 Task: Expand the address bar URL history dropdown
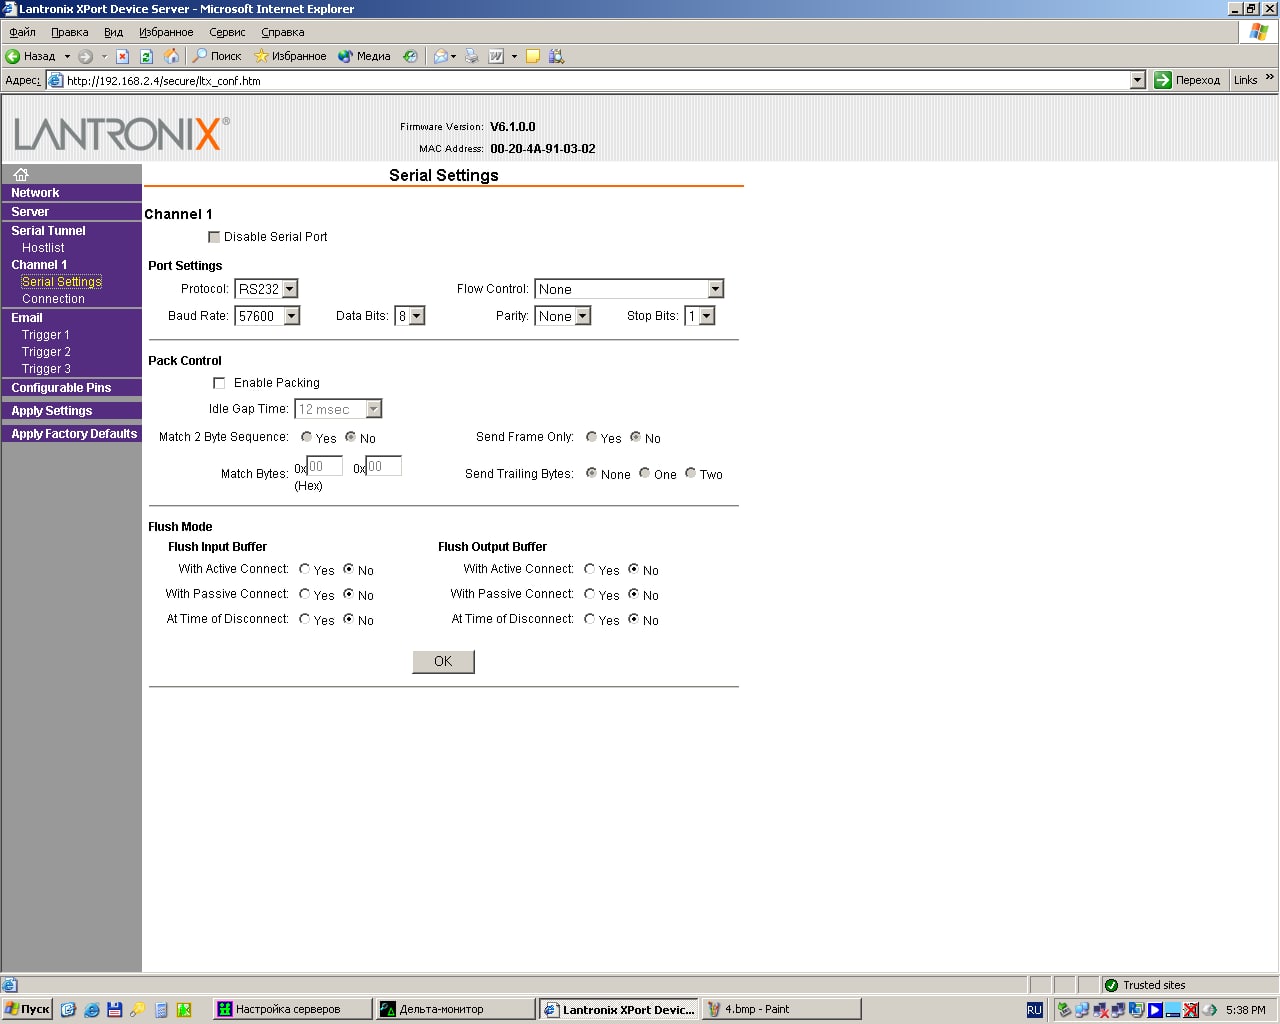click(x=1137, y=80)
